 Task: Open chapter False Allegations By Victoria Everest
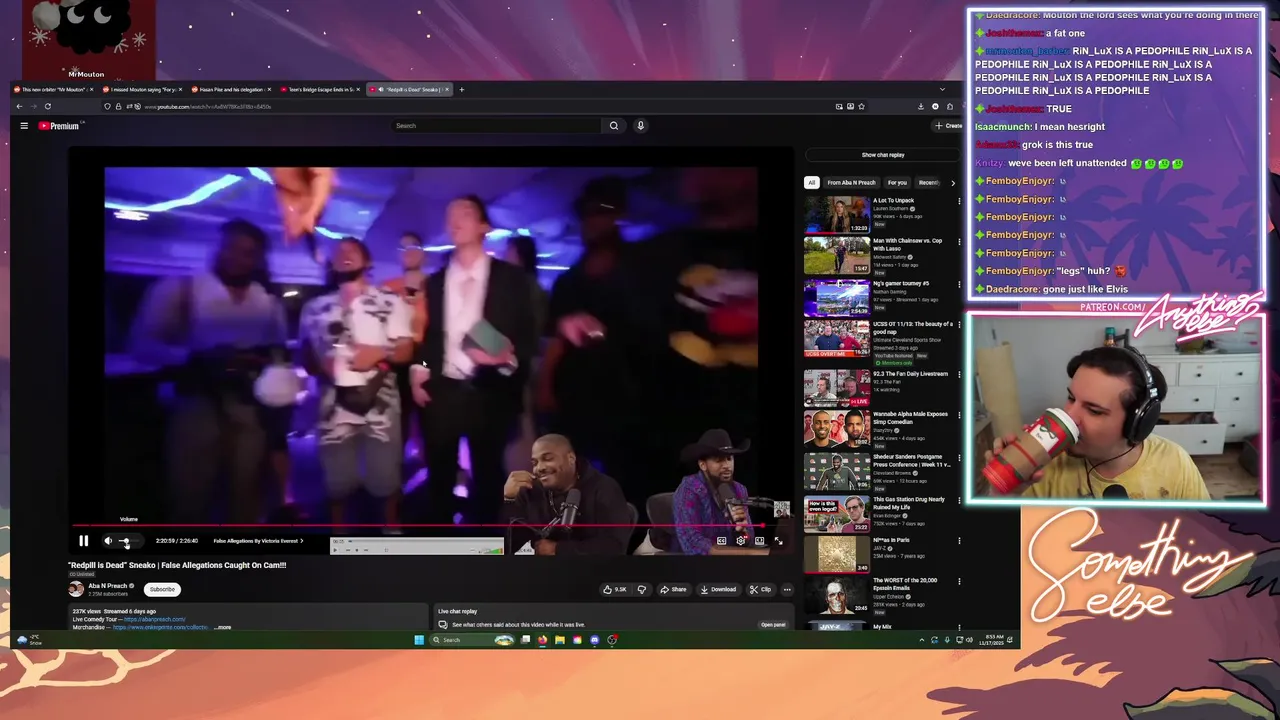(258, 541)
